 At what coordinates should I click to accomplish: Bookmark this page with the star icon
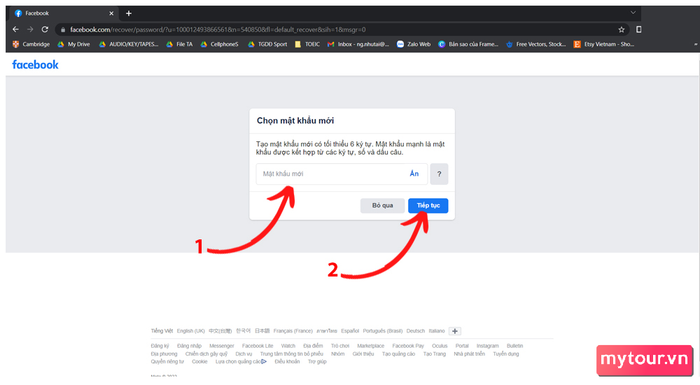coord(621,29)
